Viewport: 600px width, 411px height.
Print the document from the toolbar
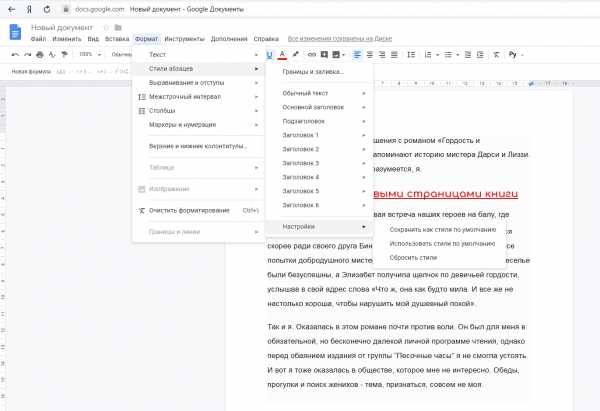40,55
